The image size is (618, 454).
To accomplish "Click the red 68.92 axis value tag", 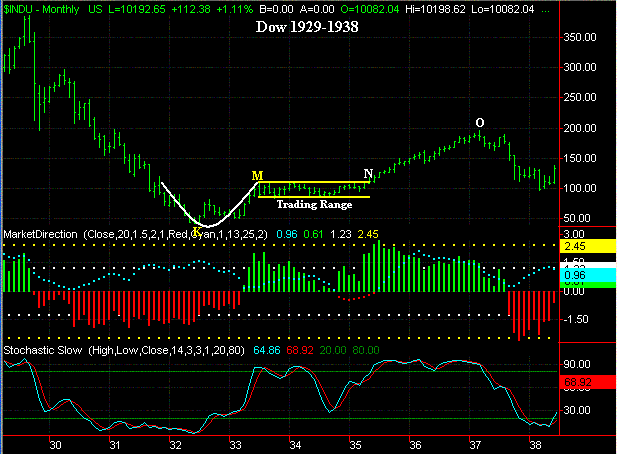I will pyautogui.click(x=588, y=382).
